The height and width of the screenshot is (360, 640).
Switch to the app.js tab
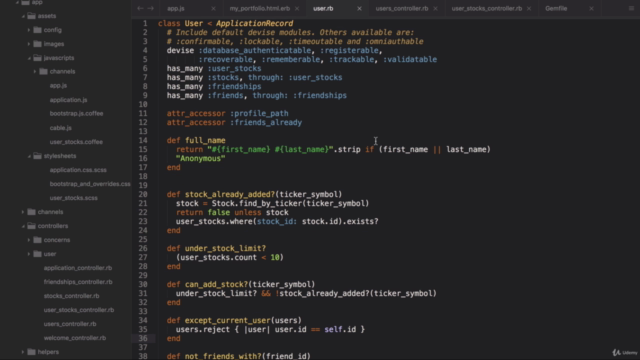pos(176,9)
